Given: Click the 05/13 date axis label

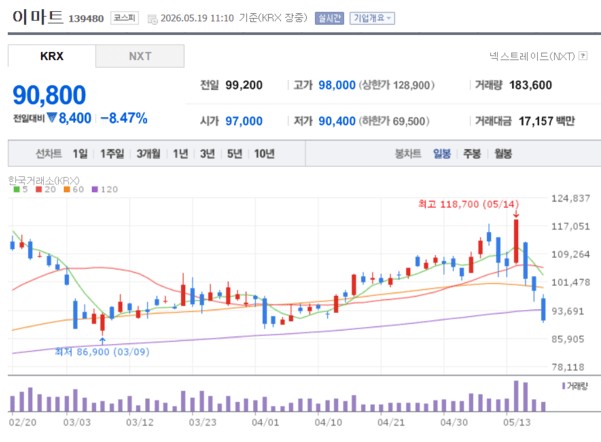Looking at the screenshot, I should click(x=516, y=422).
